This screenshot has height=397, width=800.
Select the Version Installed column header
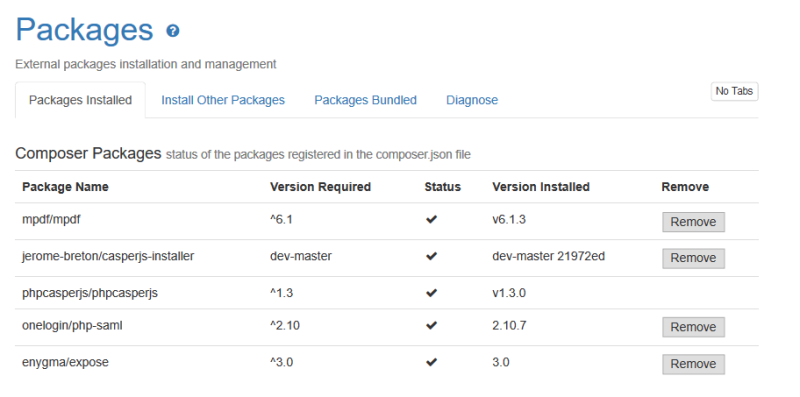coord(541,187)
